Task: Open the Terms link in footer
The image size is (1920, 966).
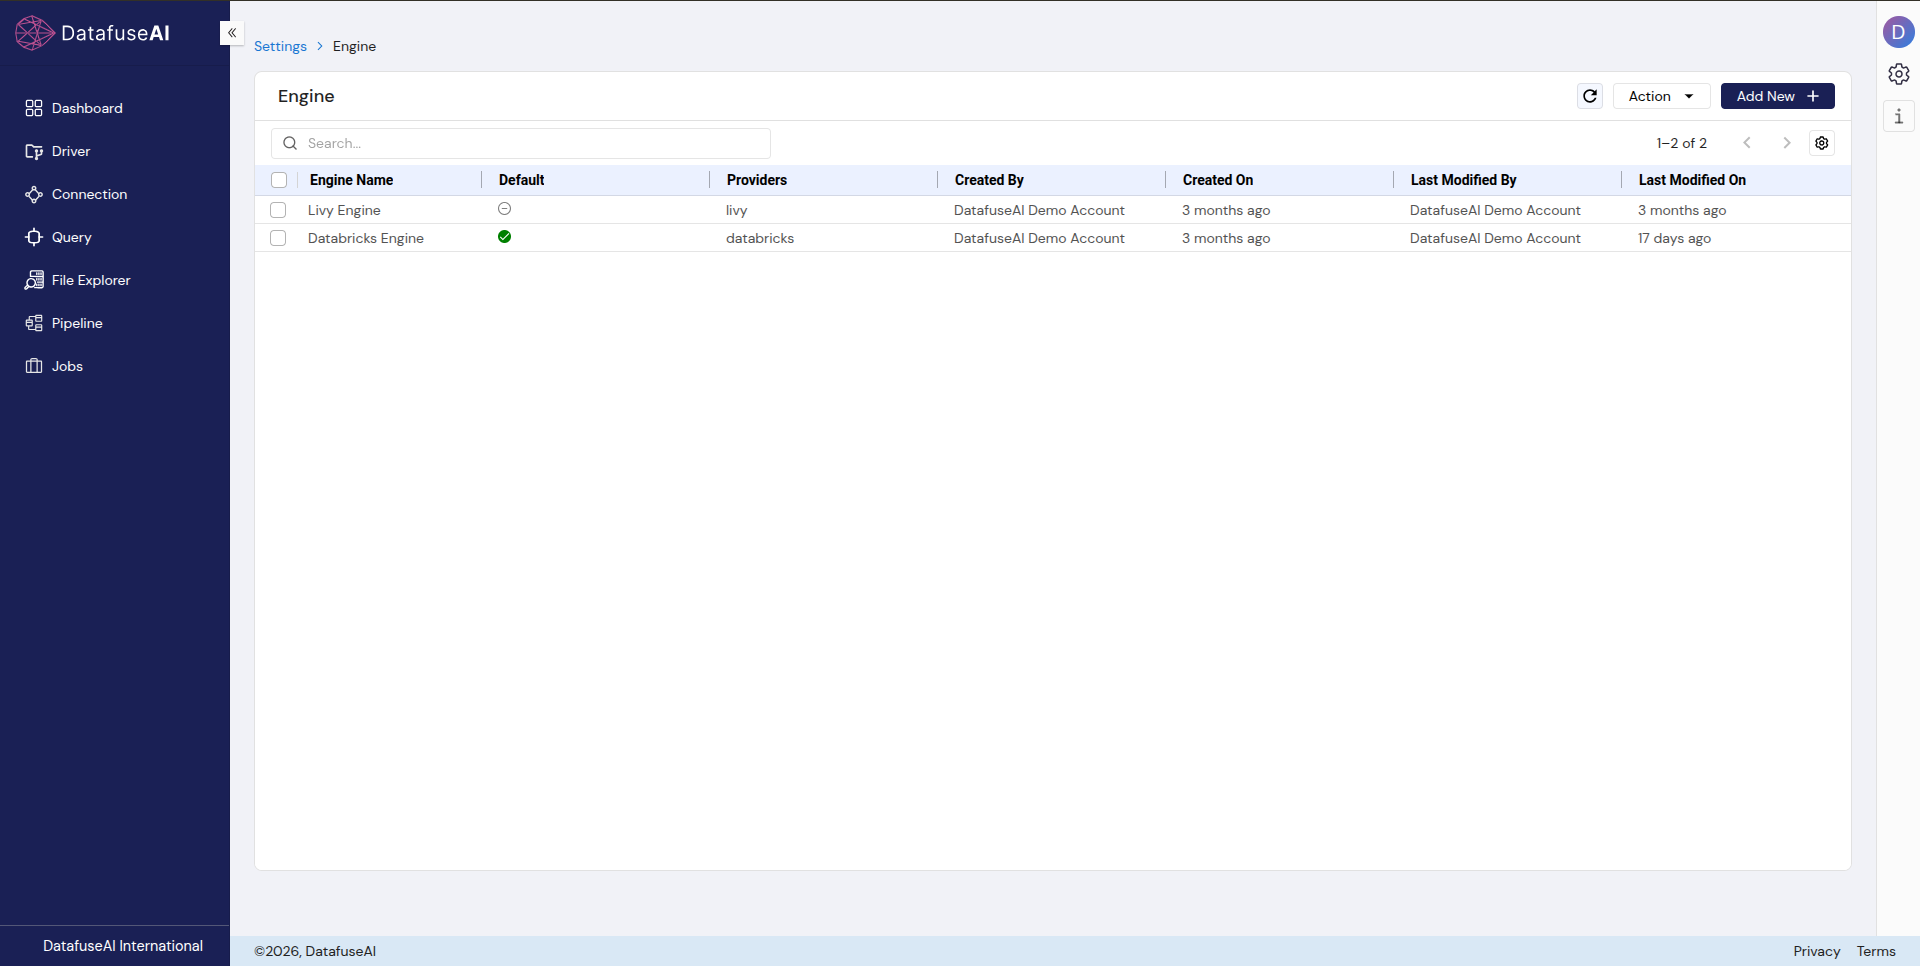Action: click(1876, 951)
